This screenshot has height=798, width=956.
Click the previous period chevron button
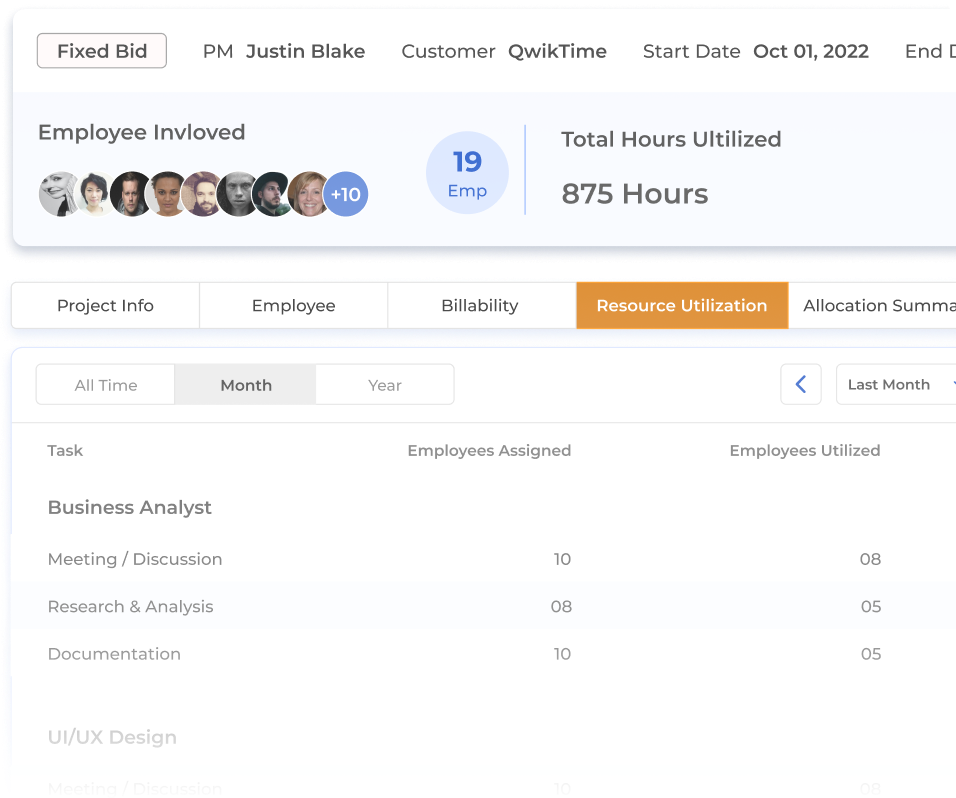pos(801,384)
